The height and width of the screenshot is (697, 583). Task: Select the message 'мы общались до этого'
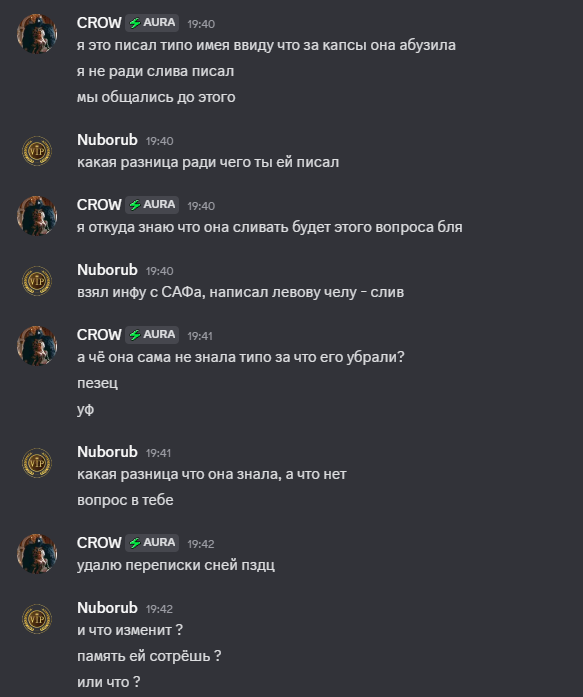click(x=156, y=97)
